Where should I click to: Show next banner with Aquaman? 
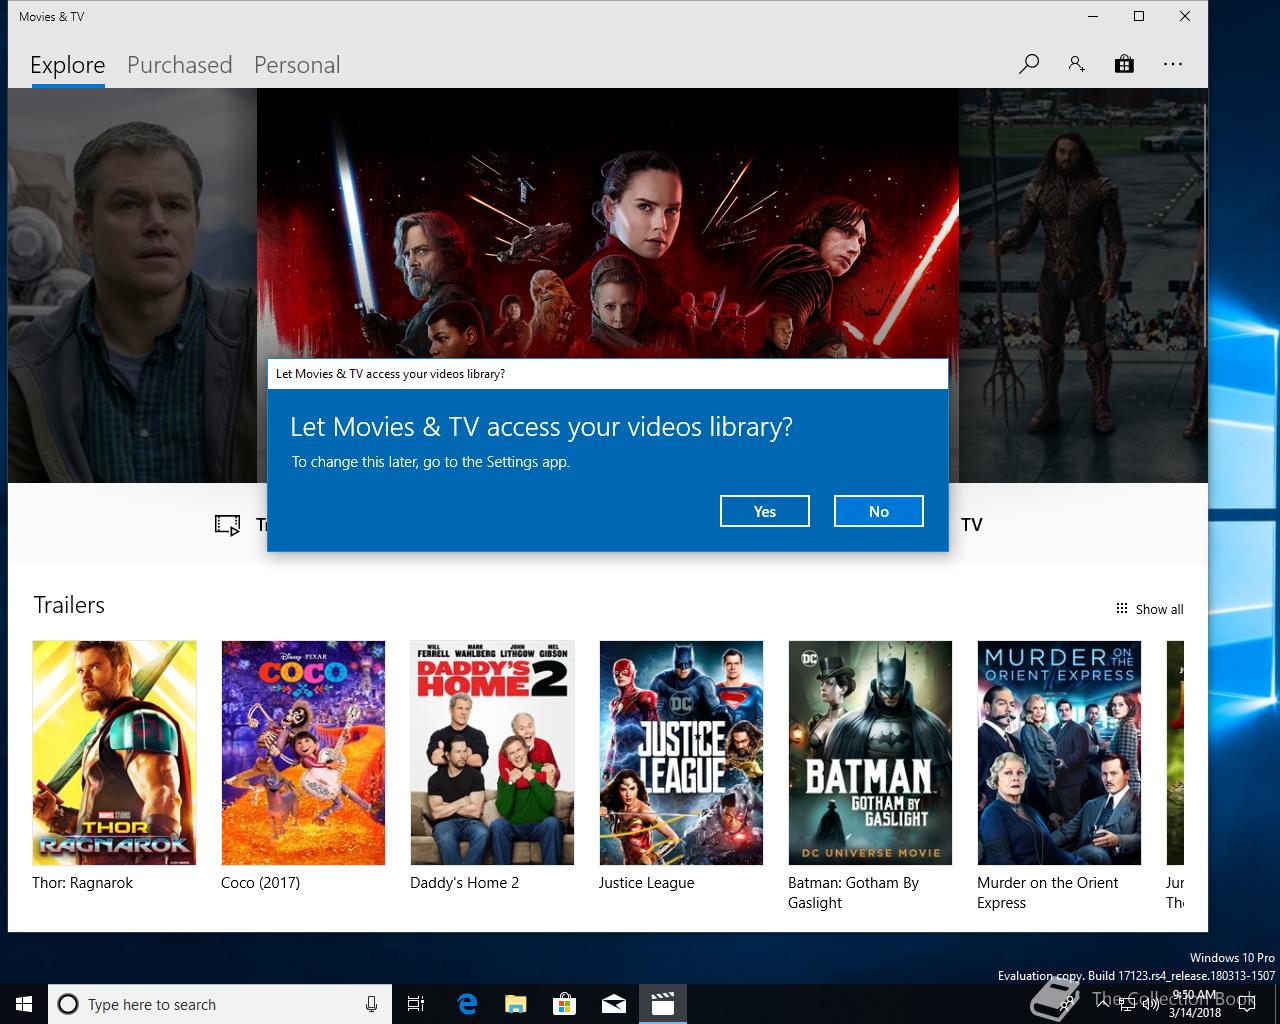1083,285
